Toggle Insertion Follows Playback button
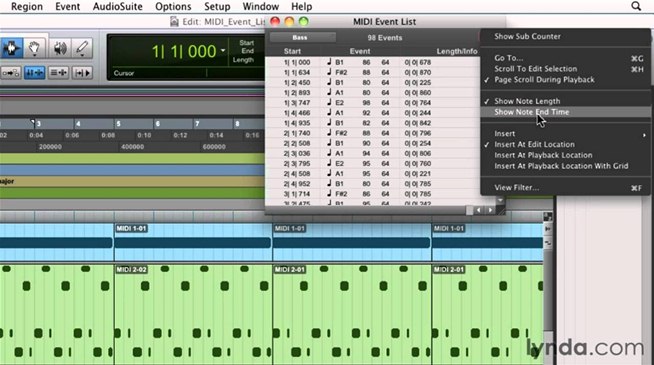 [82, 73]
